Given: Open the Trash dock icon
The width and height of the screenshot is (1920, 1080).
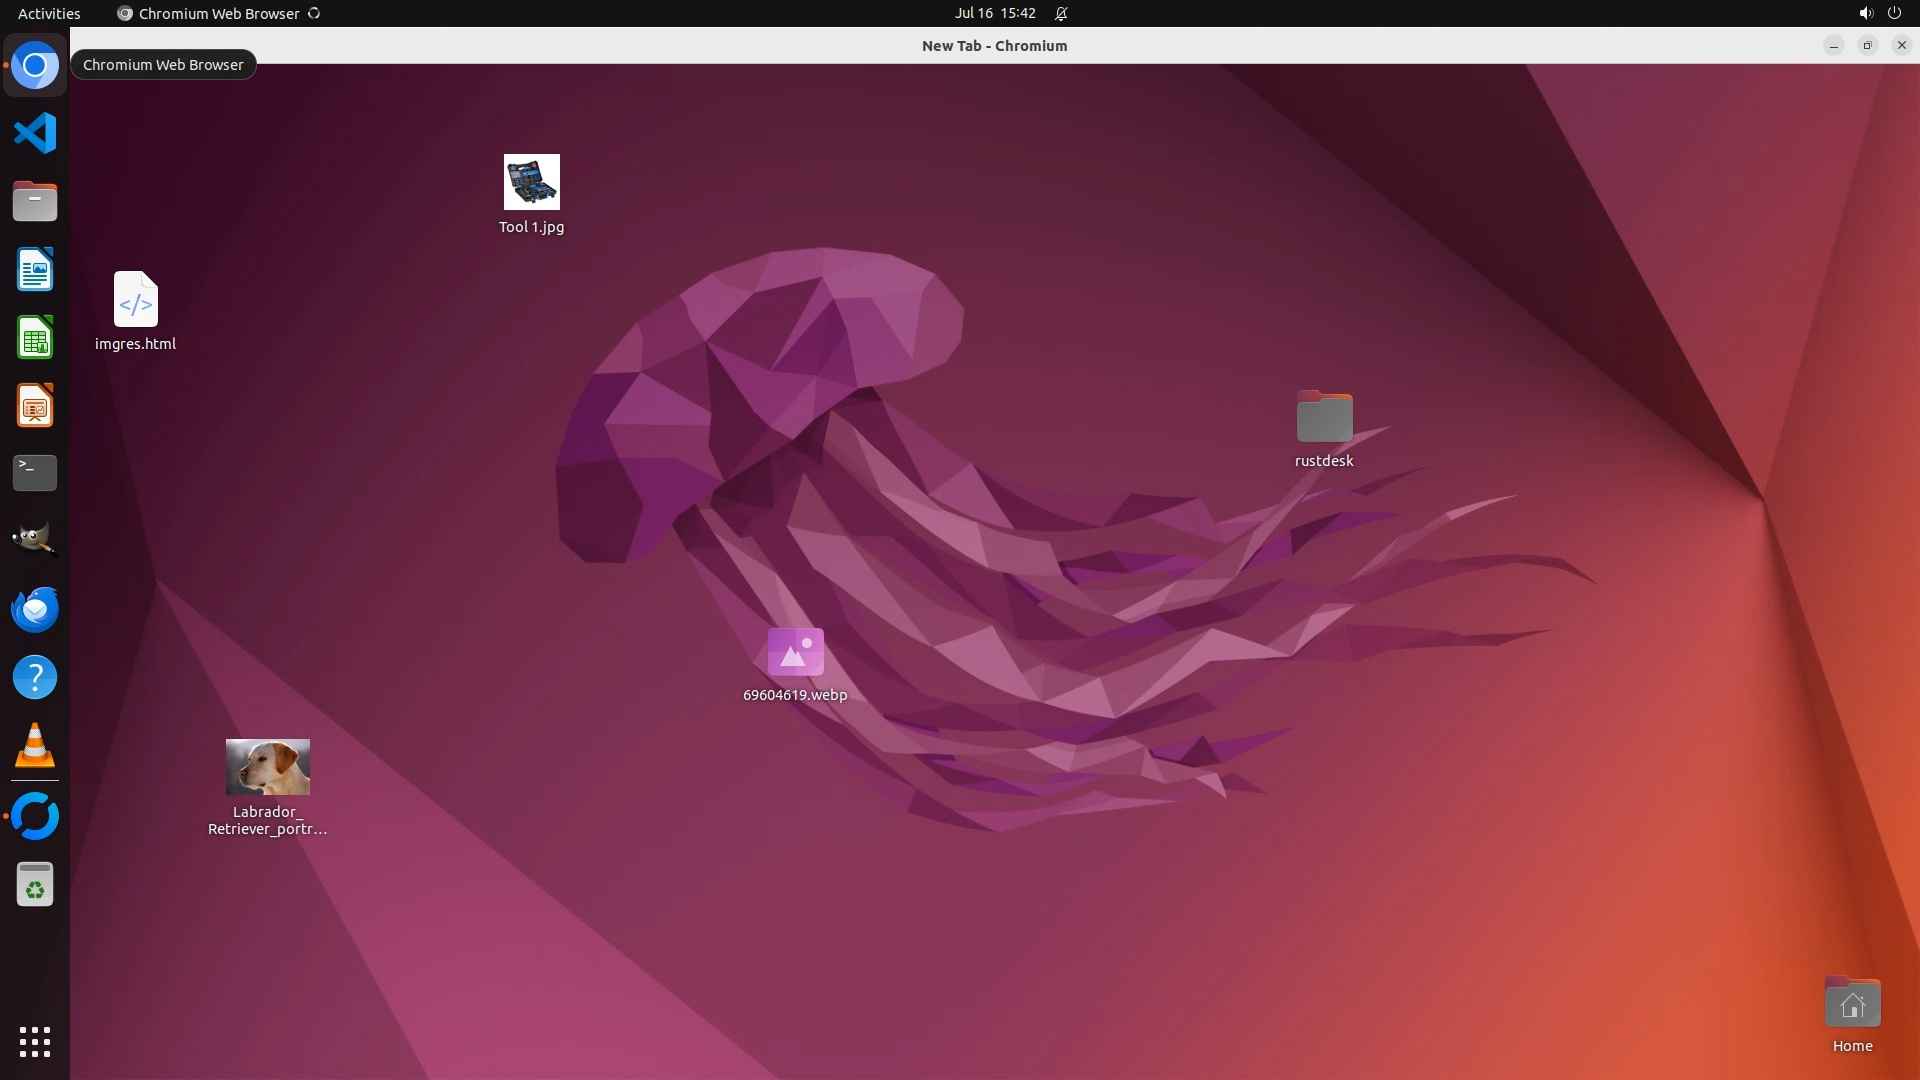Looking at the screenshot, I should 35,885.
